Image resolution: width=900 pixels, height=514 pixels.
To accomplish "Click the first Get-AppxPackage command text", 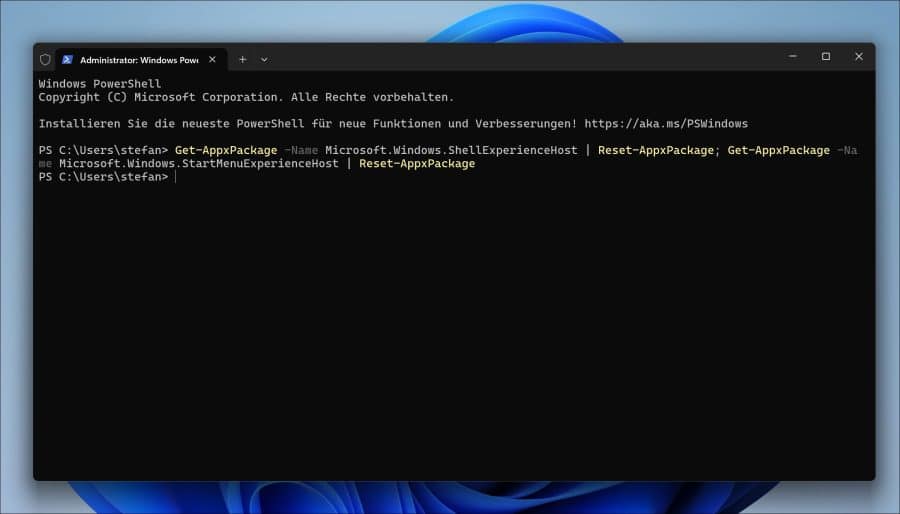I will [226, 150].
